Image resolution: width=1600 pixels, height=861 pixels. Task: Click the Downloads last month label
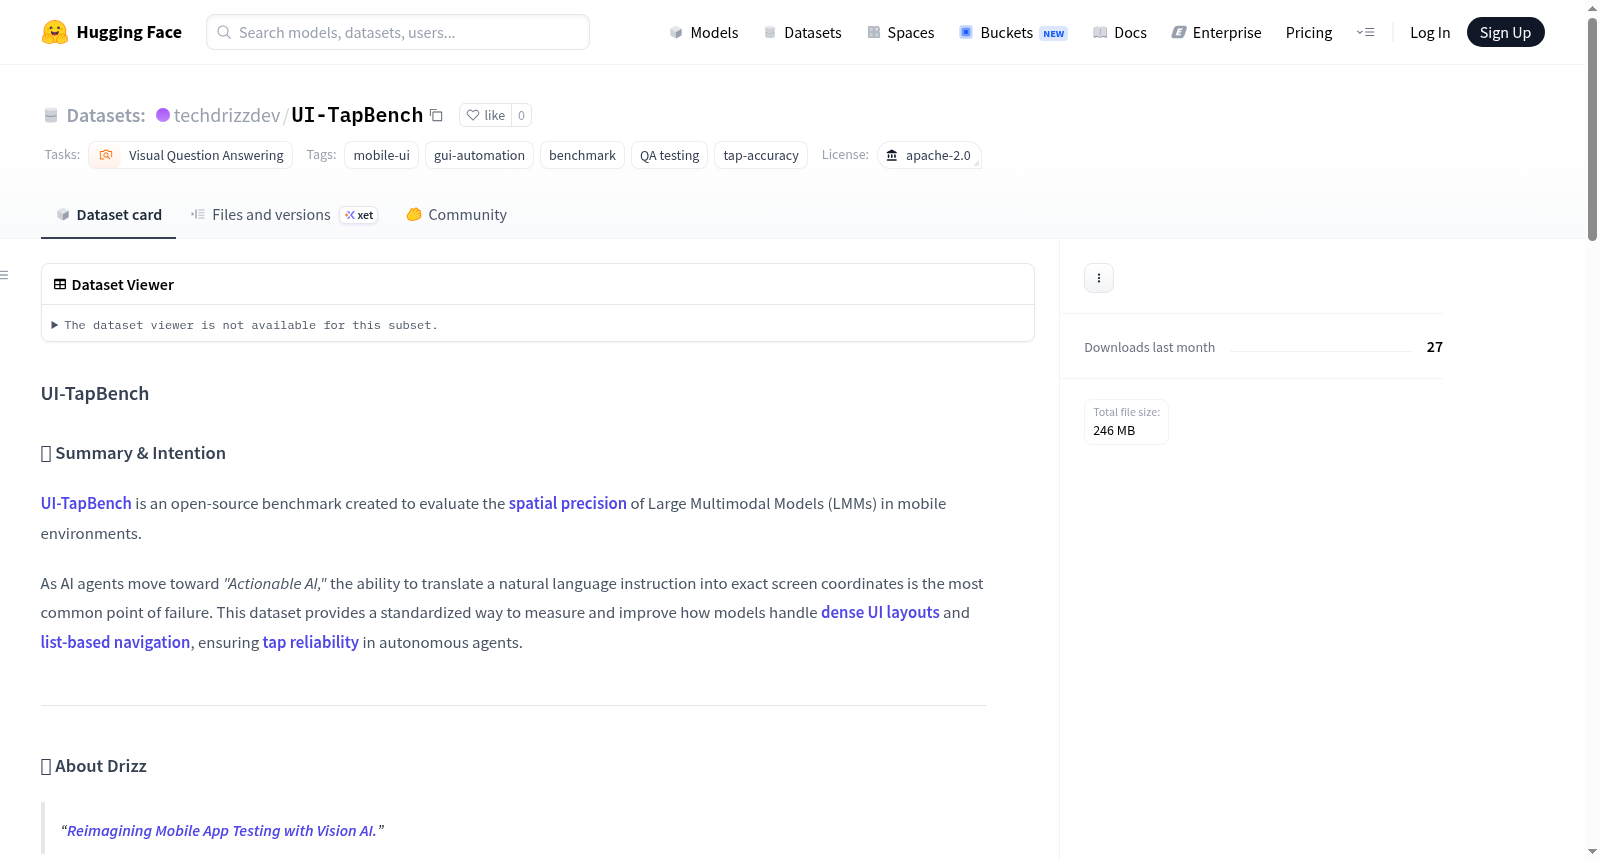pyautogui.click(x=1149, y=347)
